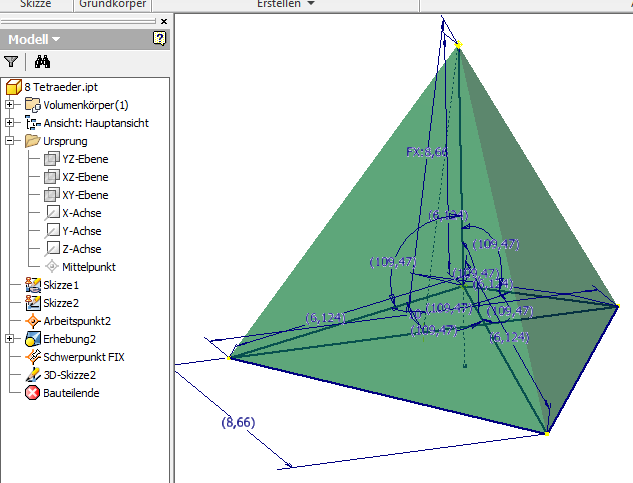Select the Y-Achse axis icon
633x483 pixels.
click(52, 231)
